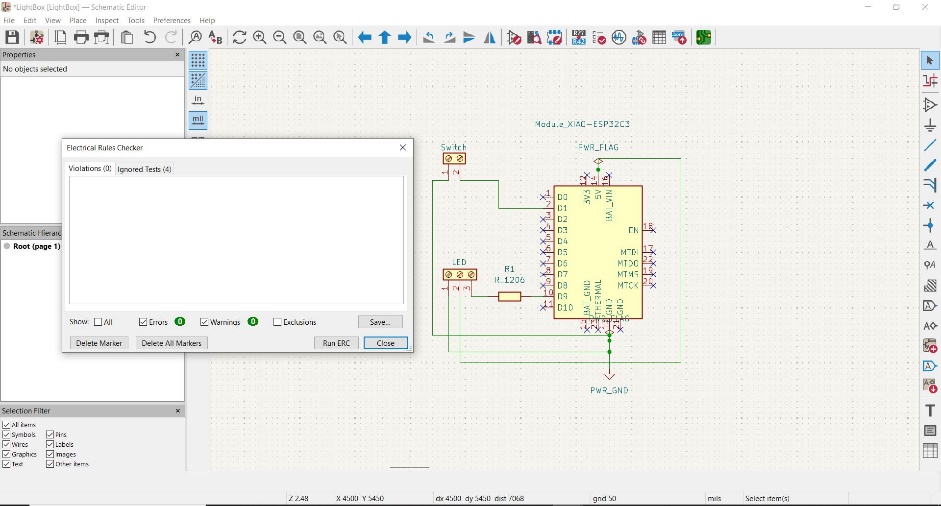Toggle Wires in Selection Filter
The height and width of the screenshot is (506, 941).
6,445
